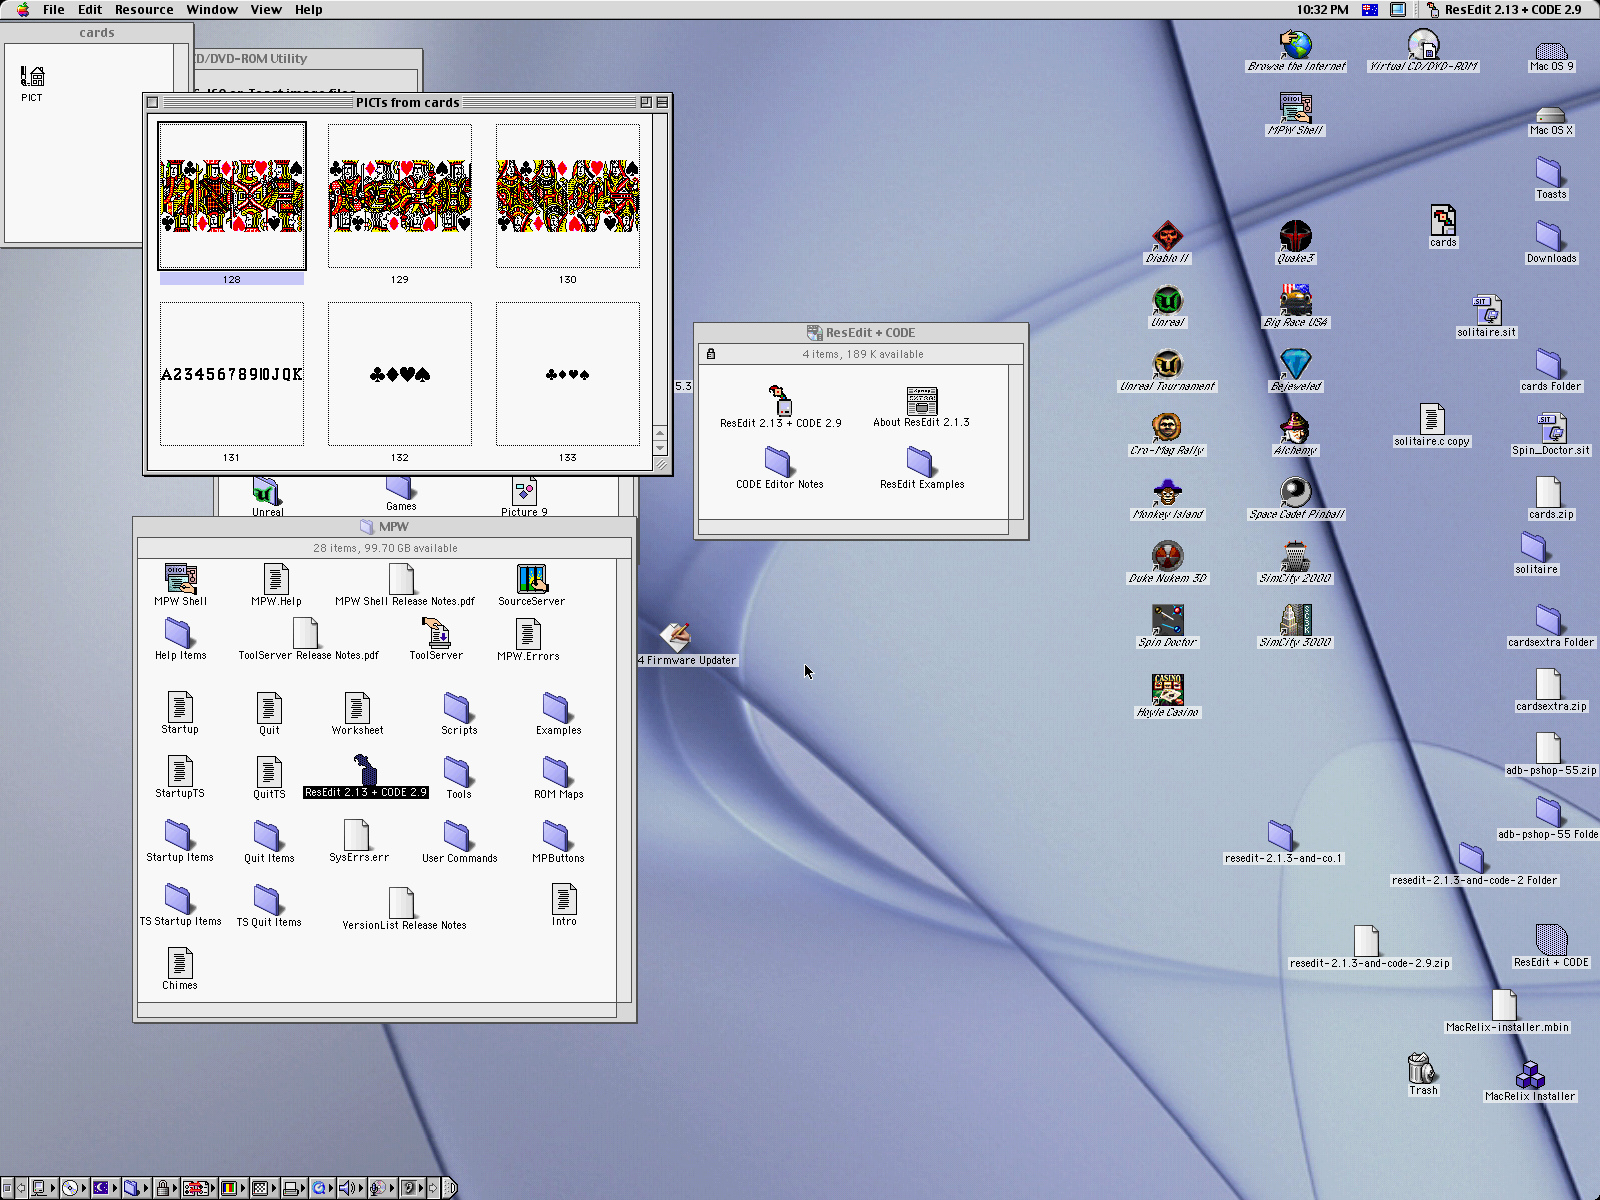
Task: Select the SourceServer icon in MPW window
Action: coord(532,579)
